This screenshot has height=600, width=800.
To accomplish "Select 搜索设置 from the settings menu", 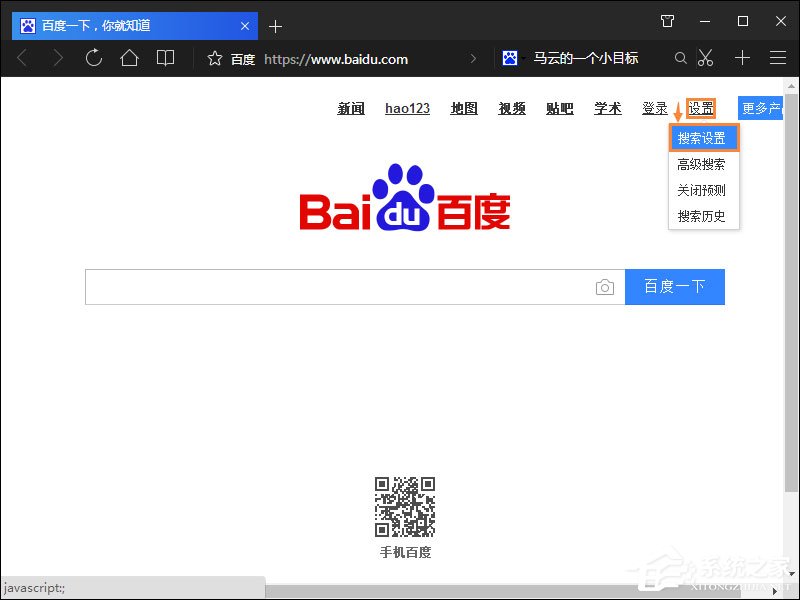I will click(703, 136).
